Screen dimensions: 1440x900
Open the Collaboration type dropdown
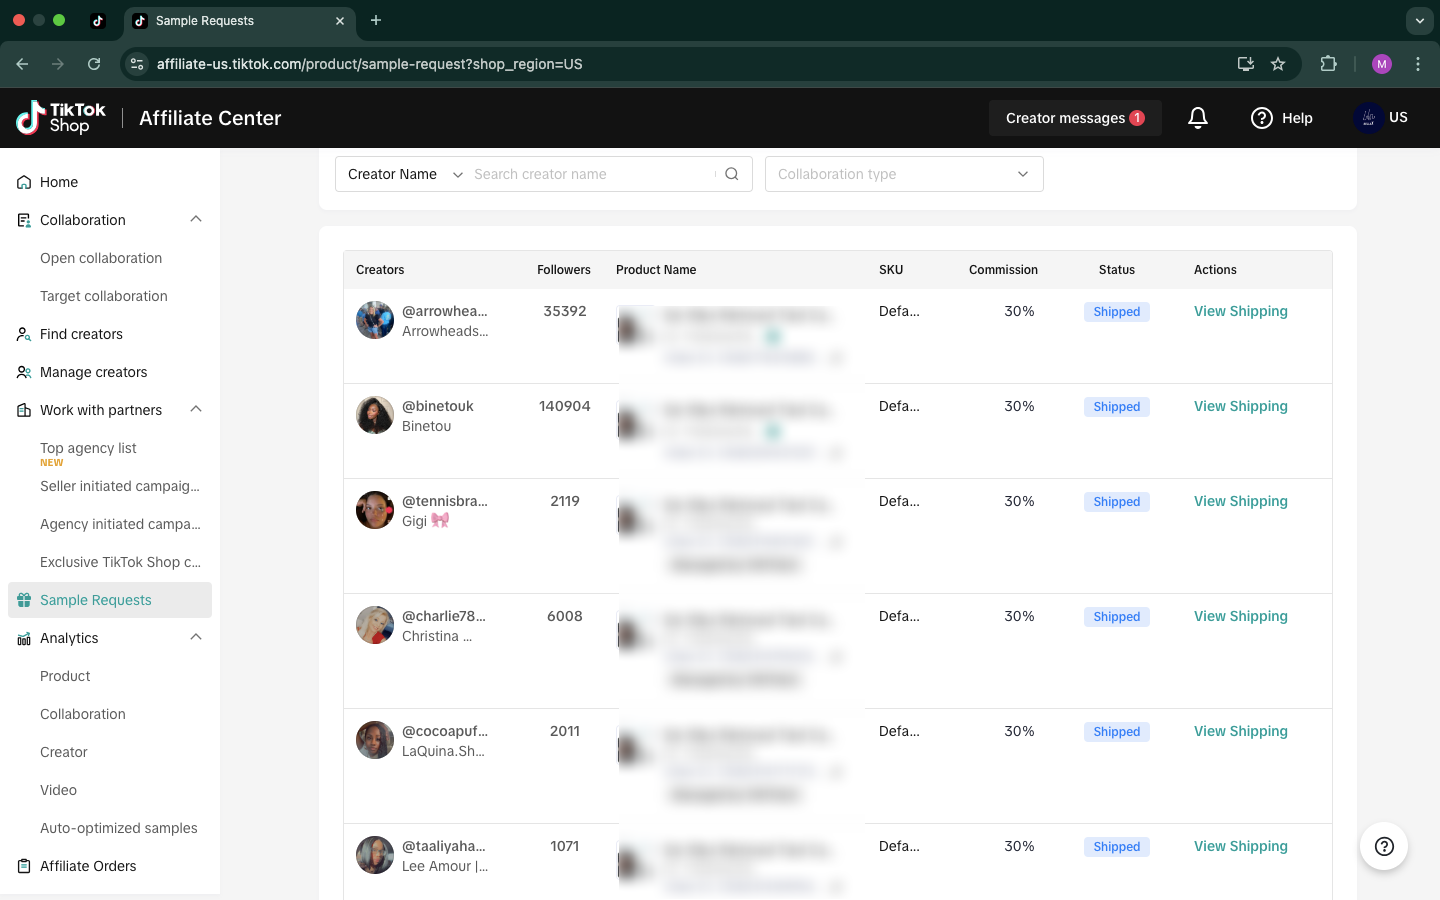click(x=903, y=174)
